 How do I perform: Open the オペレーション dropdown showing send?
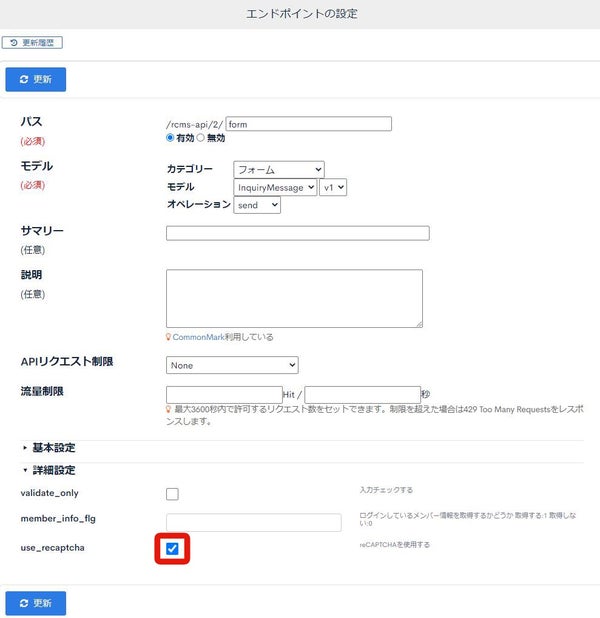(257, 205)
